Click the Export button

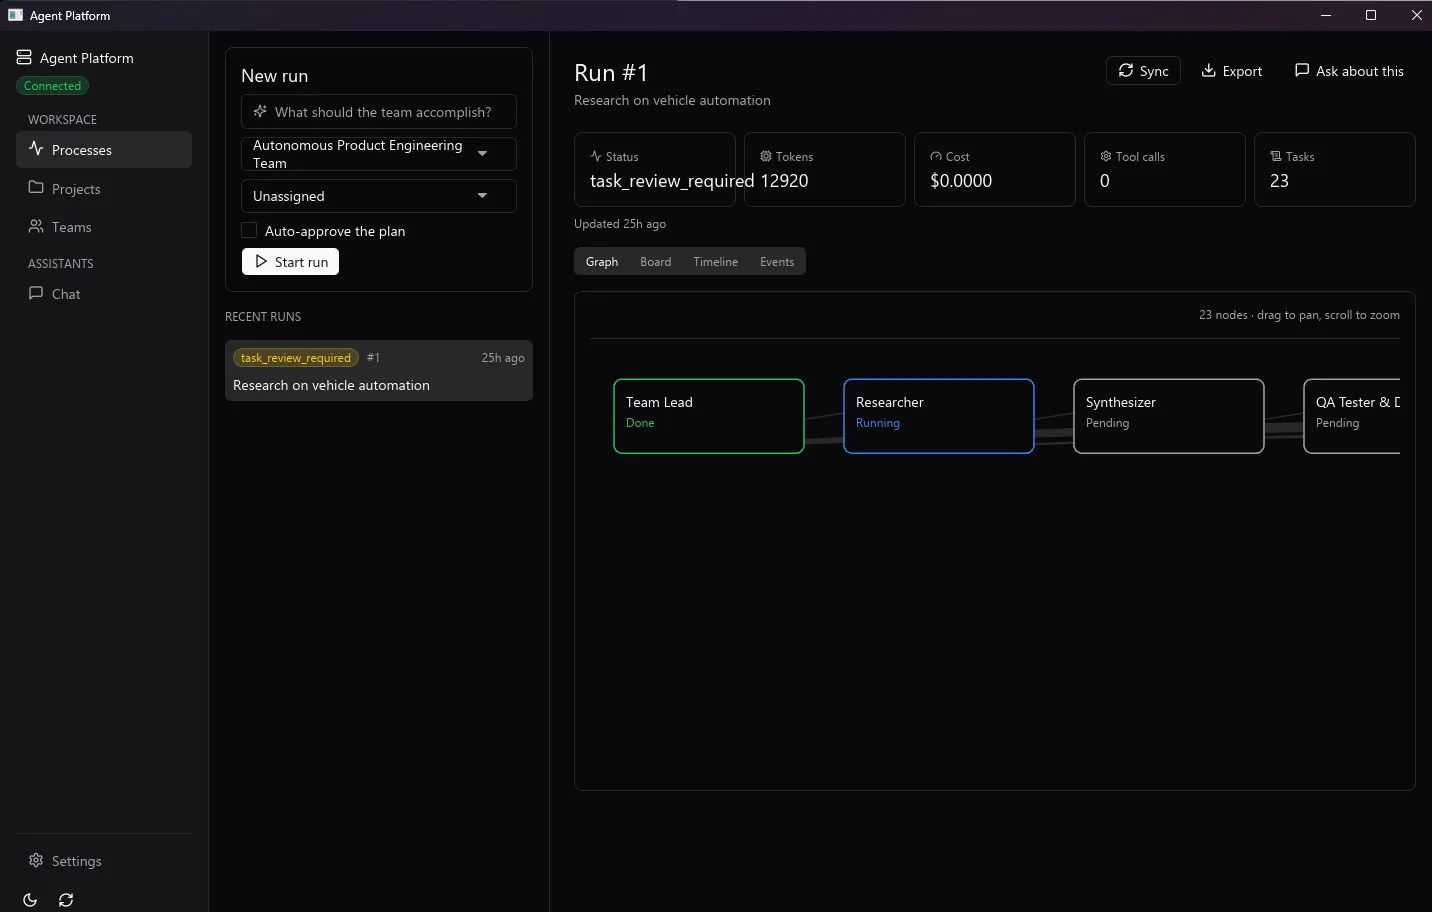pos(1232,71)
